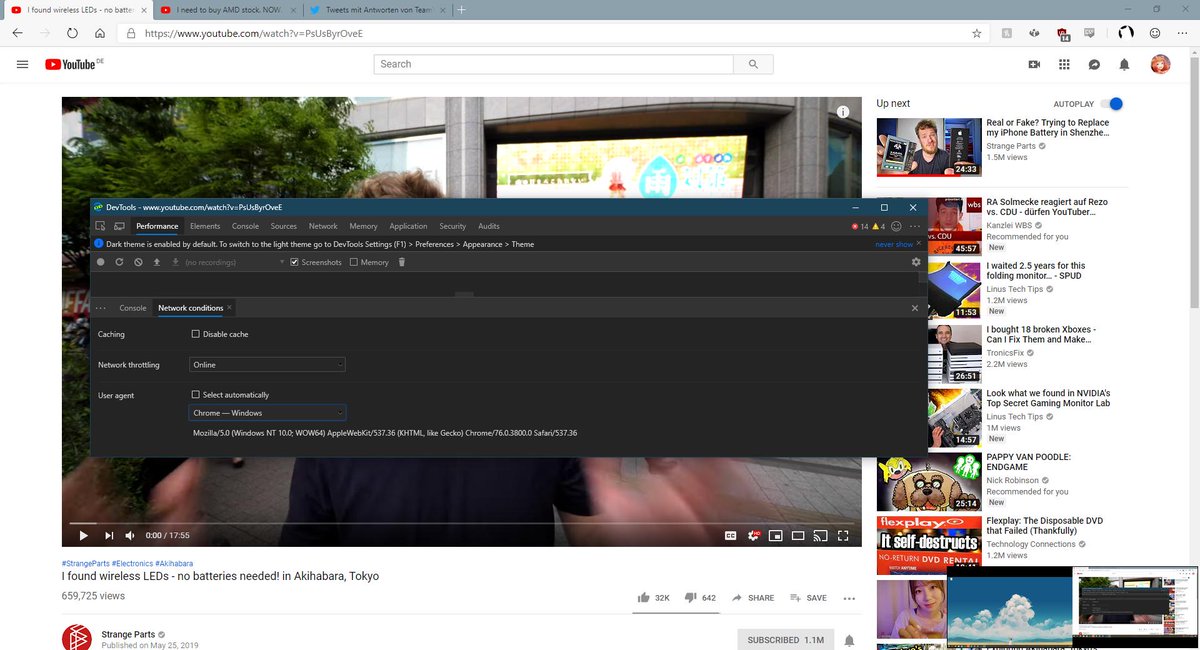Open the Chrome — Windows user agent dropdown
Image resolution: width=1200 pixels, height=650 pixels.
(x=268, y=413)
